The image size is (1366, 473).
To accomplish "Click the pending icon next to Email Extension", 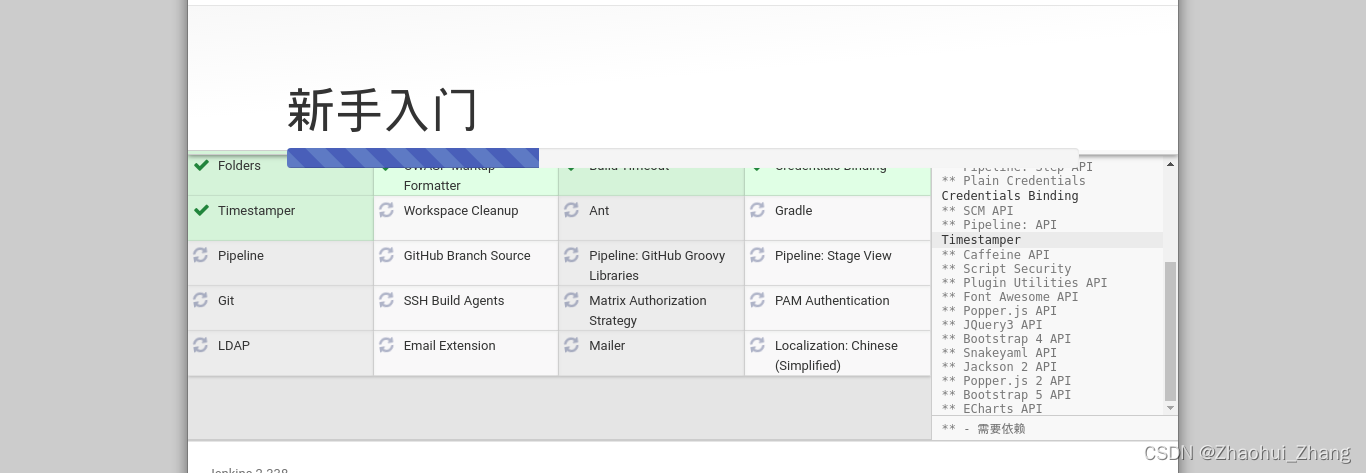I will (386, 346).
